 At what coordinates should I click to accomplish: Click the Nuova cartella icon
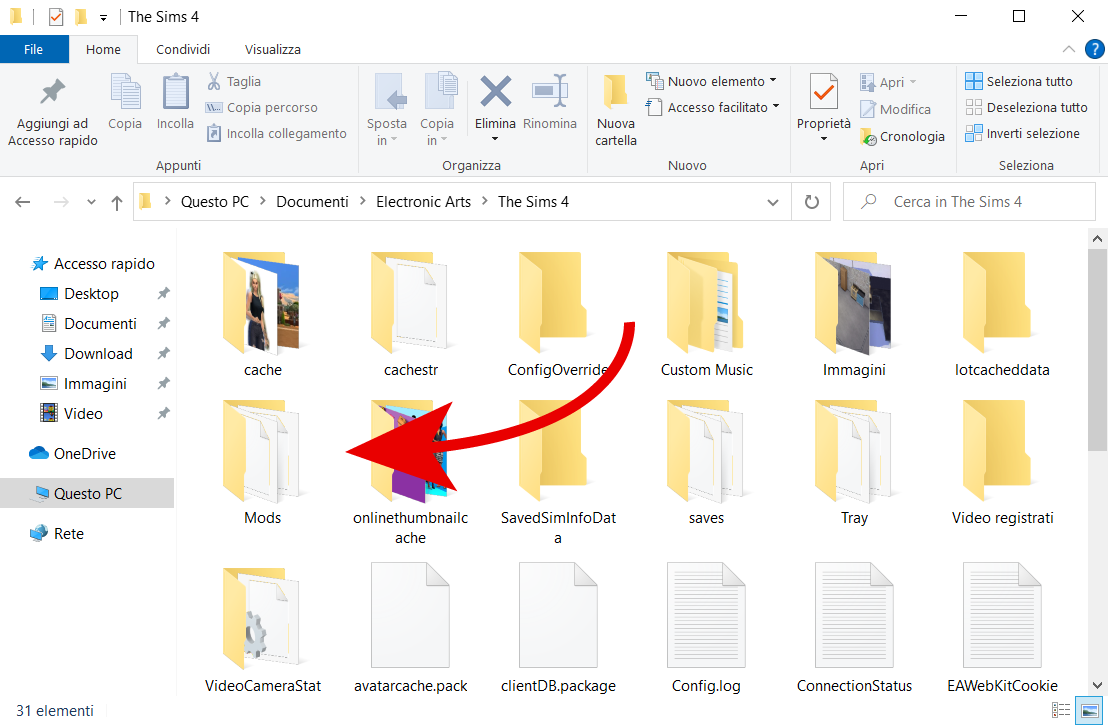click(x=616, y=94)
